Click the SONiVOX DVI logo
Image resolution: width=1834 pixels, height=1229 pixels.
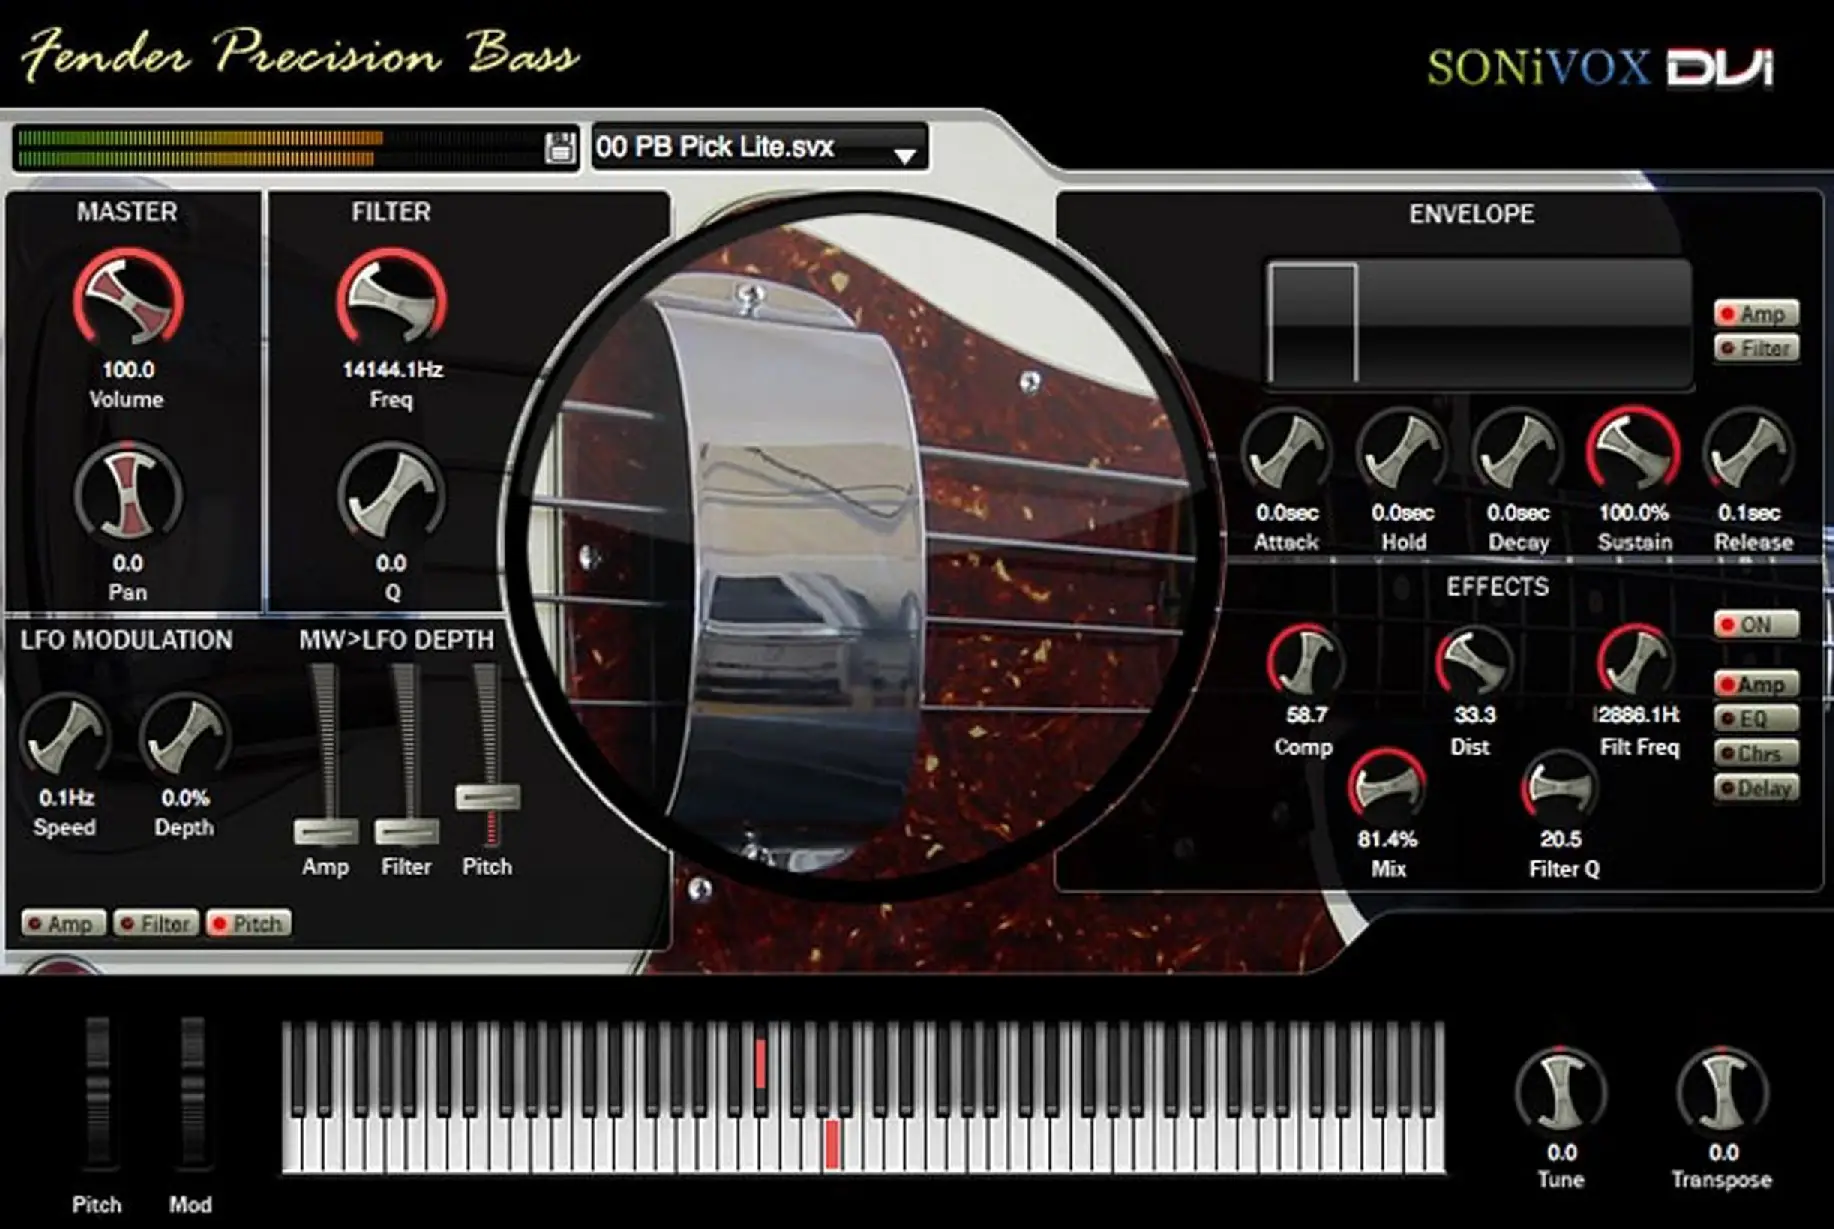coord(1600,67)
